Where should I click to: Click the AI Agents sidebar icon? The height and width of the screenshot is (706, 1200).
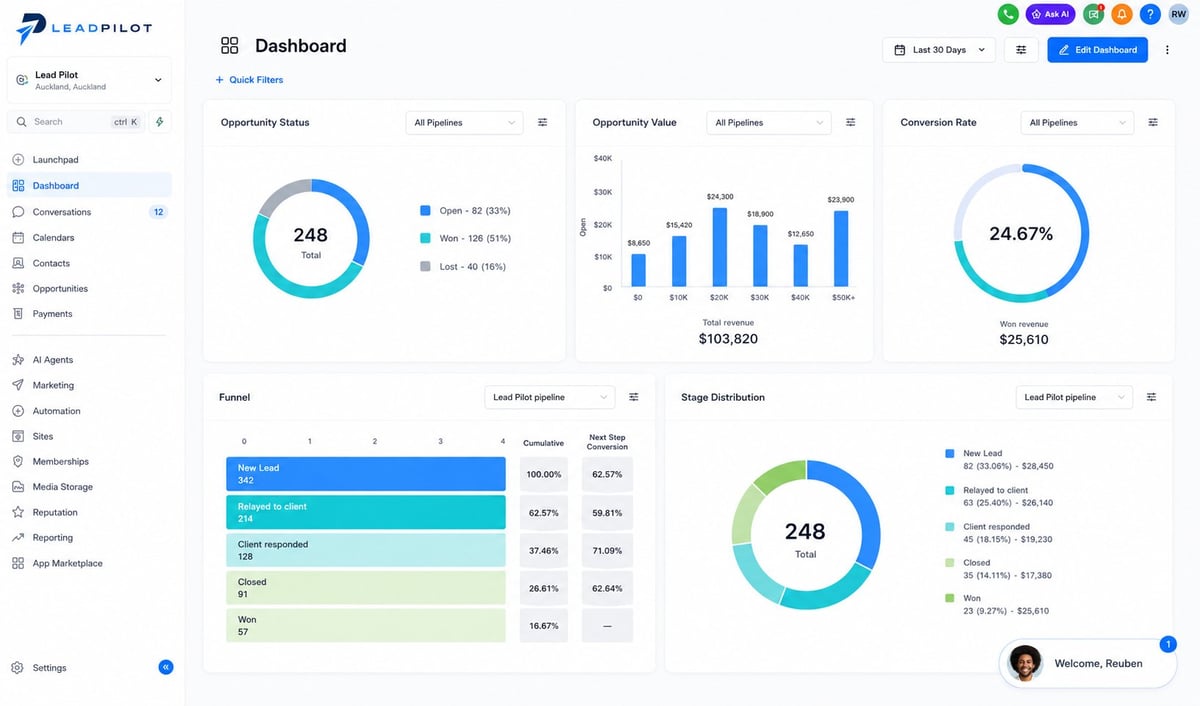click(18, 359)
